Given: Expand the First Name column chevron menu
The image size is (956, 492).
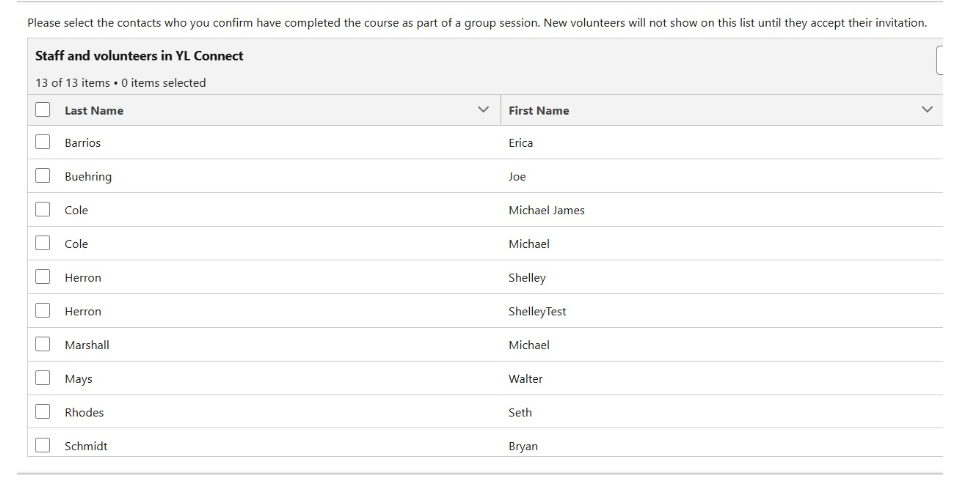Looking at the screenshot, I should pyautogui.click(x=926, y=110).
